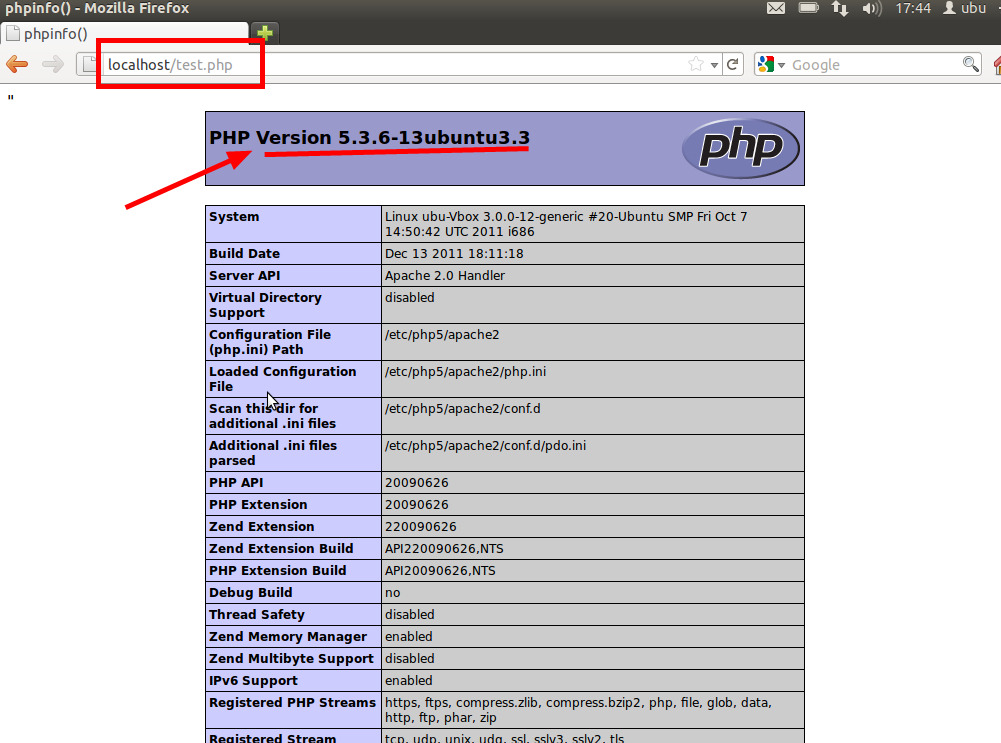Click the forward navigation arrow
This screenshot has width=1001, height=743.
point(53,65)
